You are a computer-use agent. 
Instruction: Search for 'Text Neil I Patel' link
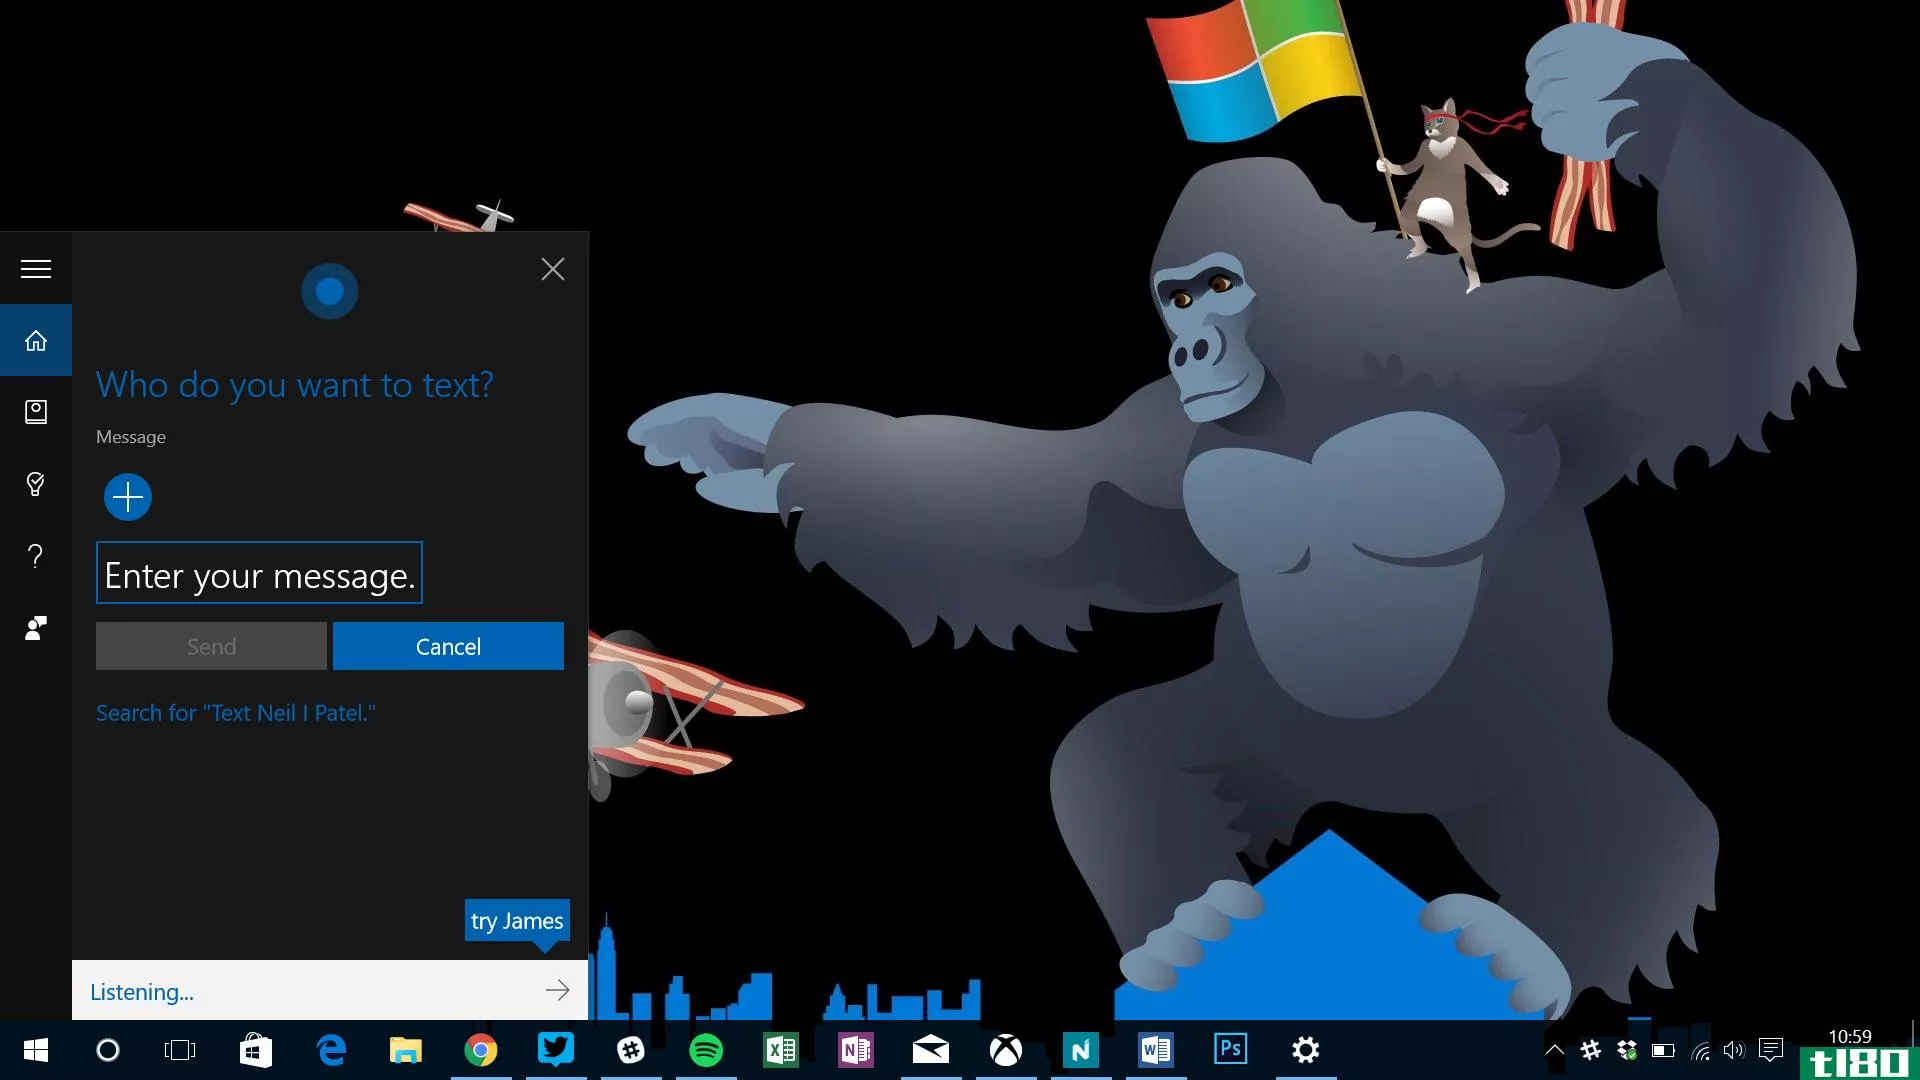point(236,712)
